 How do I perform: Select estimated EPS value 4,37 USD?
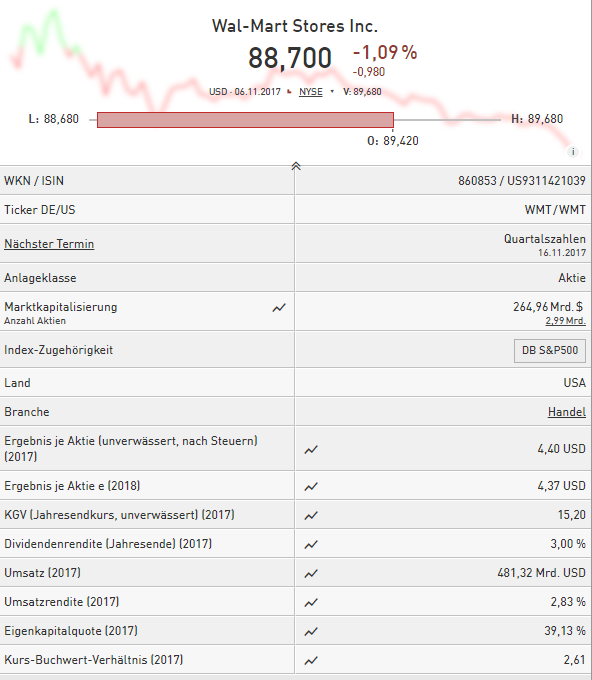(562, 485)
